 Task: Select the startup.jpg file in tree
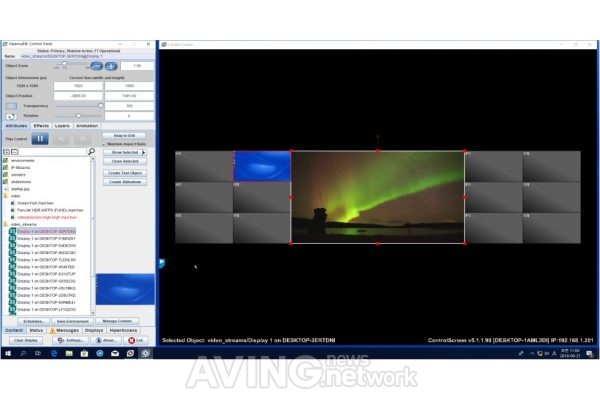(x=20, y=189)
